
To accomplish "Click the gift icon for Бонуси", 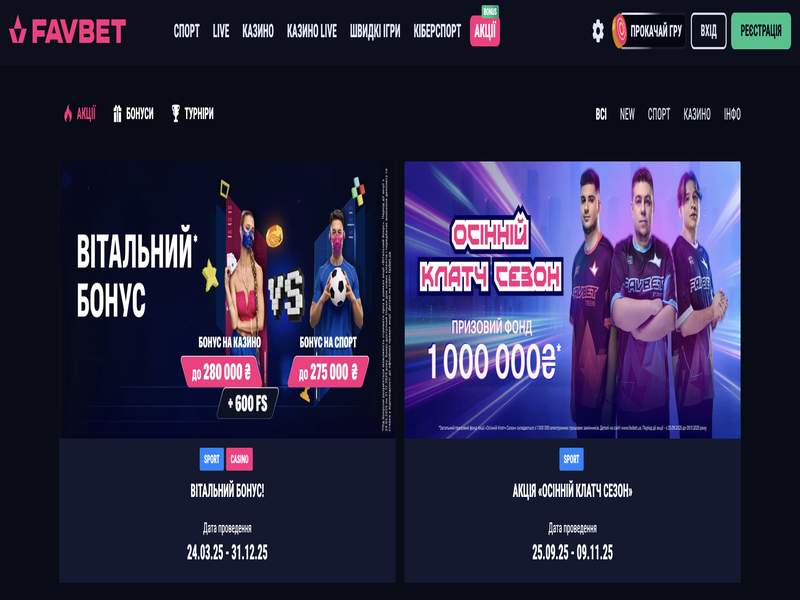I will [x=117, y=113].
